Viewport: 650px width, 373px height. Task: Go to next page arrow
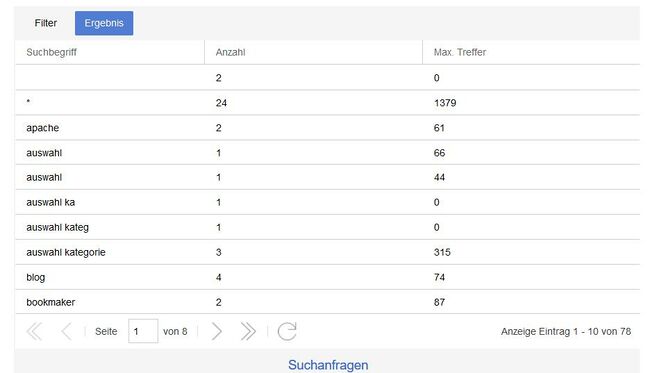pos(216,332)
